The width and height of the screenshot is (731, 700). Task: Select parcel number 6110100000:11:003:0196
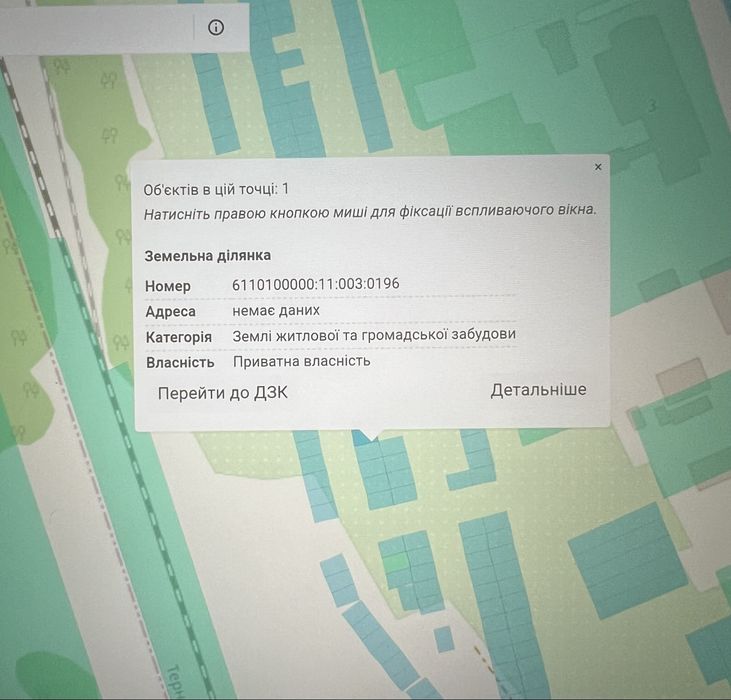[316, 283]
